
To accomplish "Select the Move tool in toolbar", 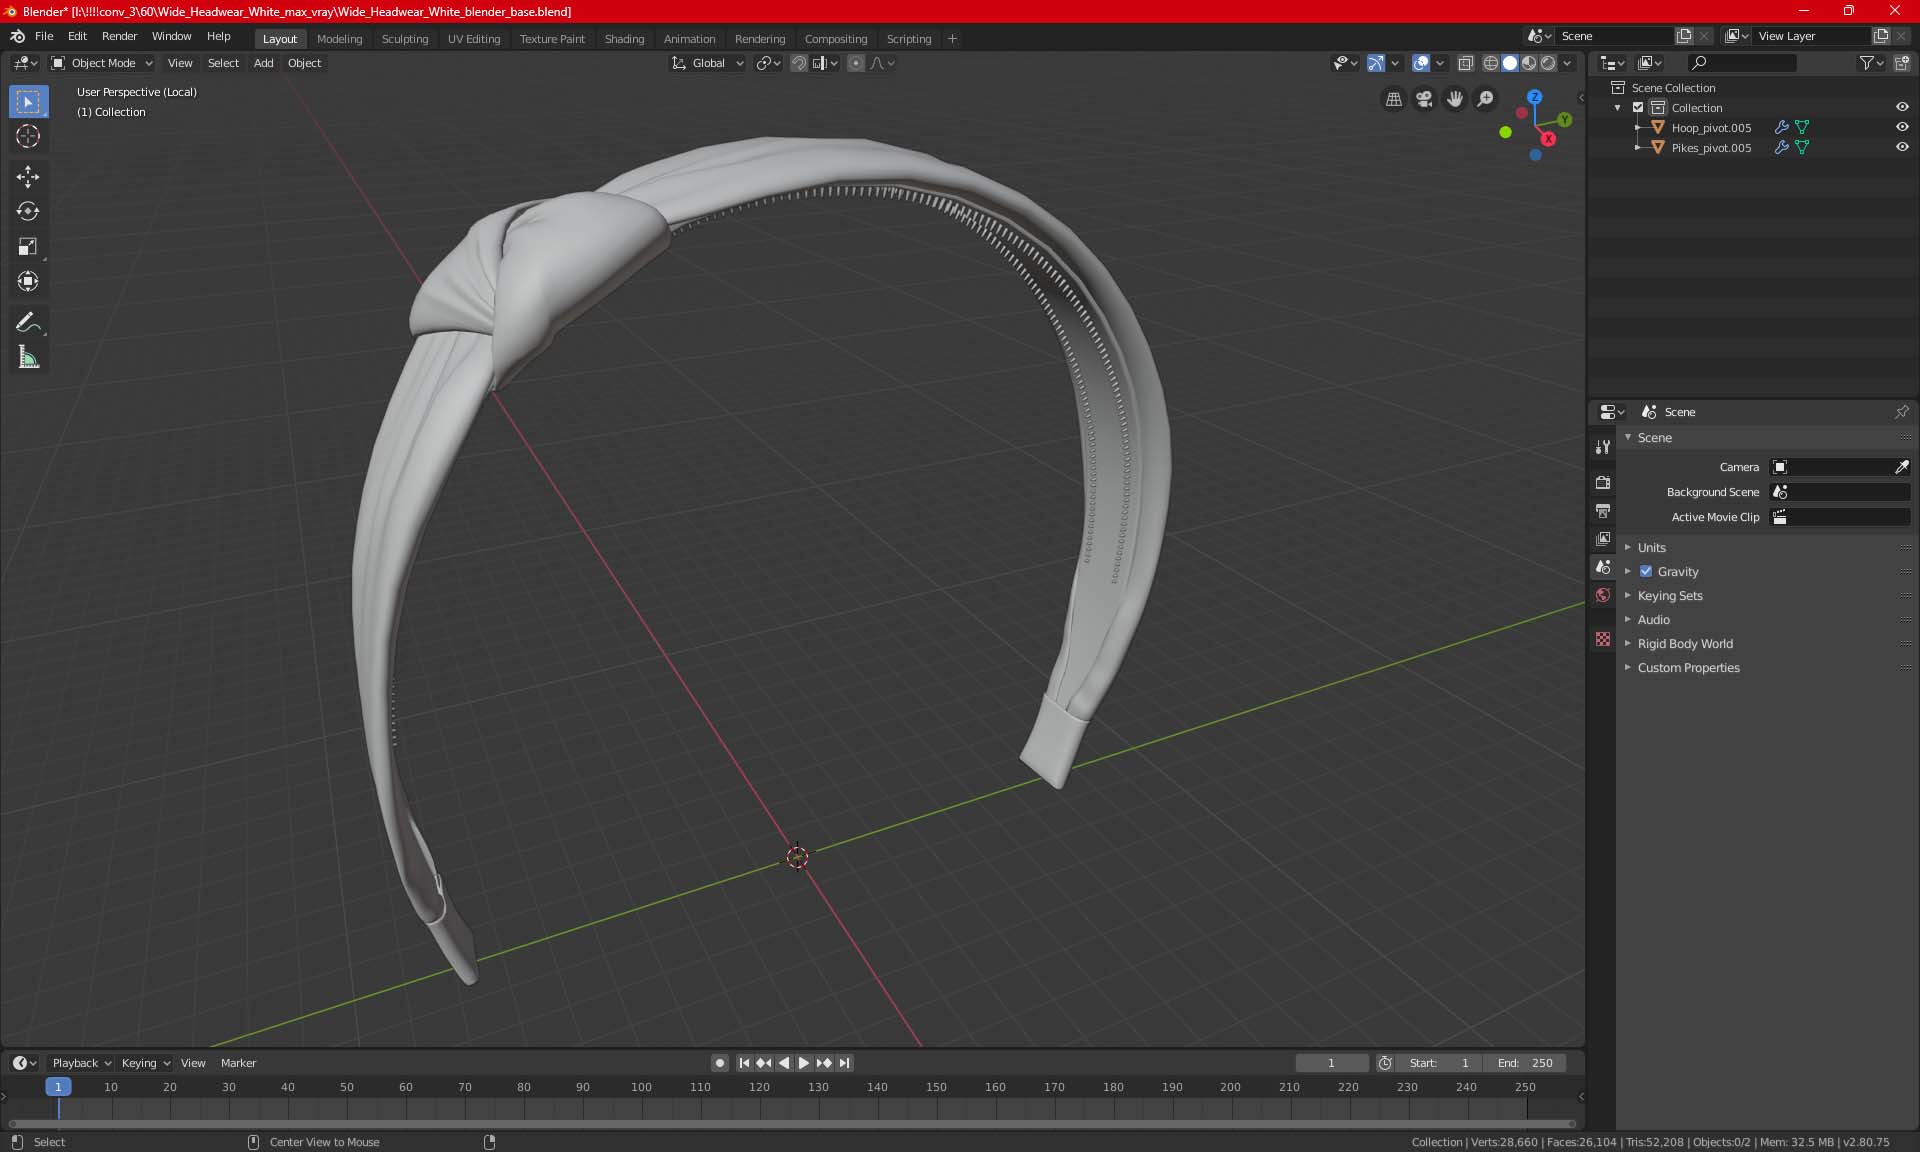I will [x=28, y=177].
